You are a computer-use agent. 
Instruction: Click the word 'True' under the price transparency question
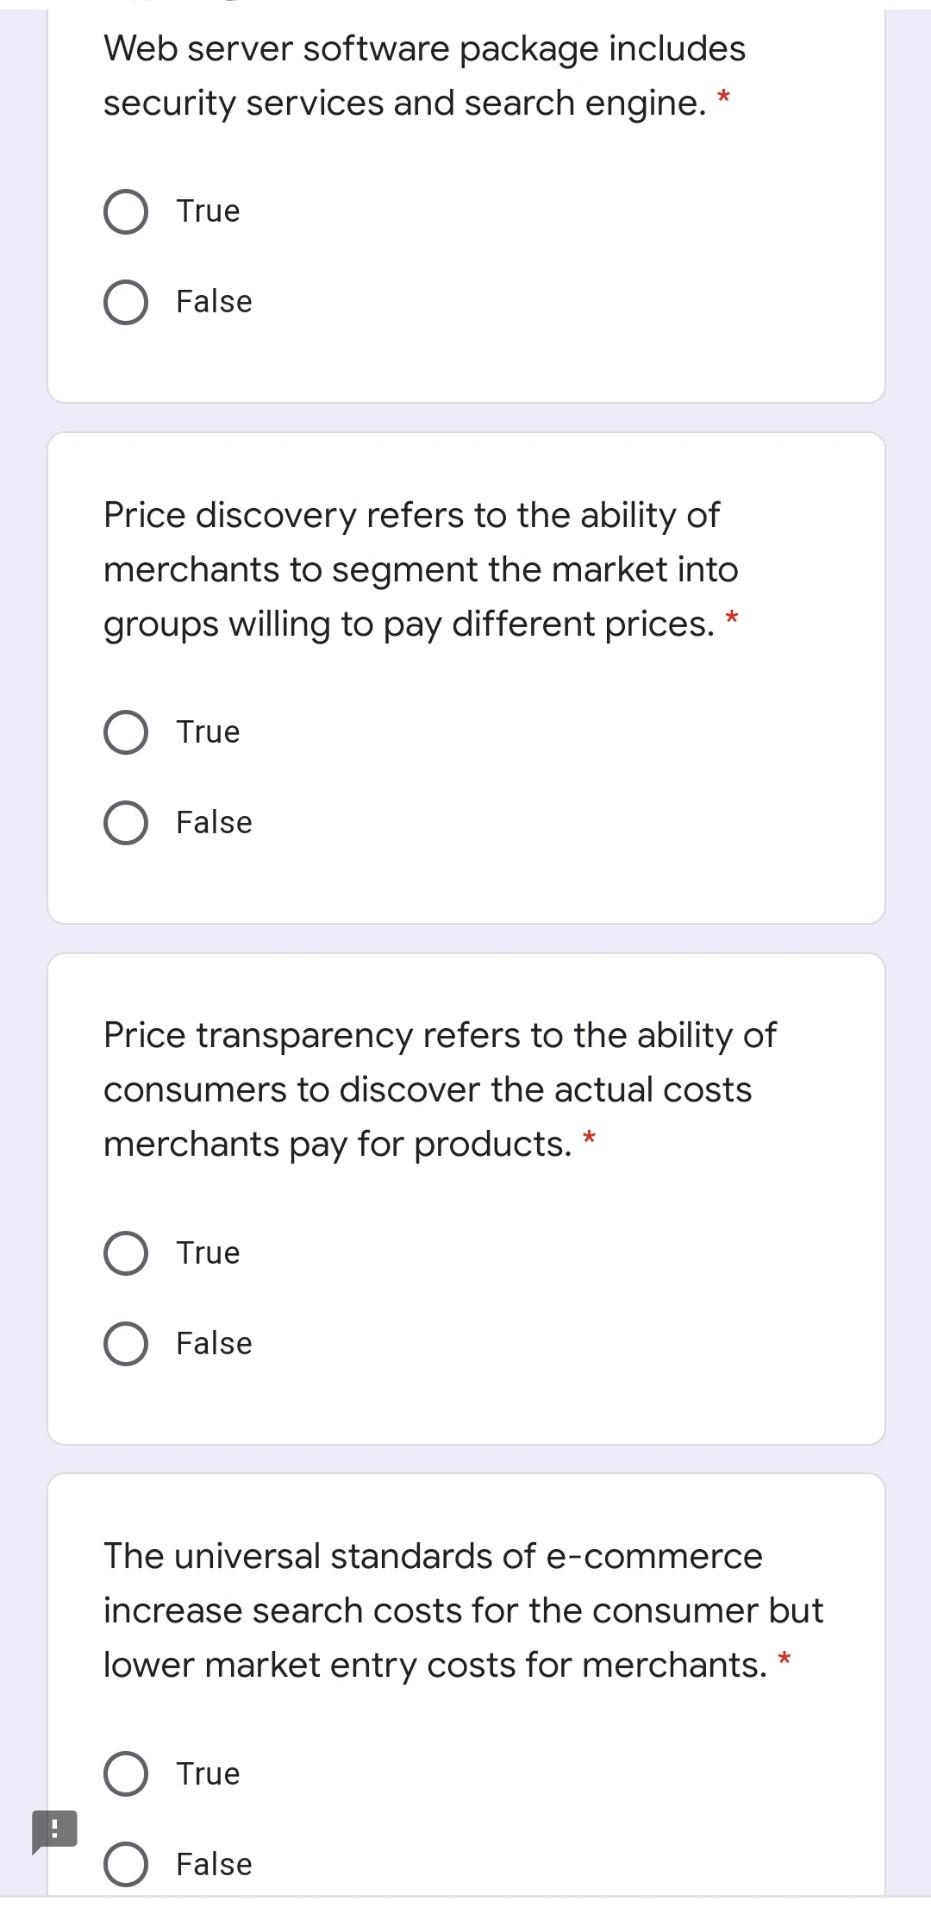[208, 1253]
